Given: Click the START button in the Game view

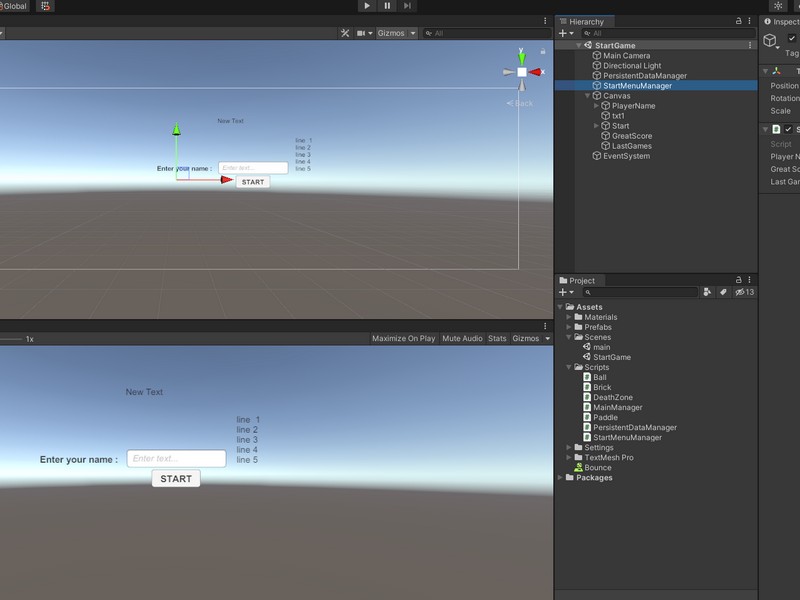Looking at the screenshot, I should [175, 478].
